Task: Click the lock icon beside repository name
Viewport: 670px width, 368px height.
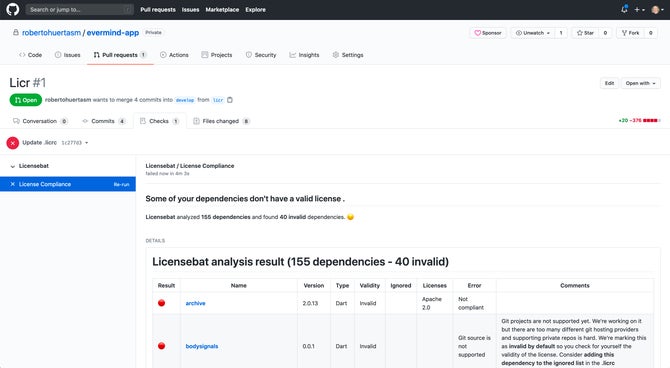Action: coord(16,32)
